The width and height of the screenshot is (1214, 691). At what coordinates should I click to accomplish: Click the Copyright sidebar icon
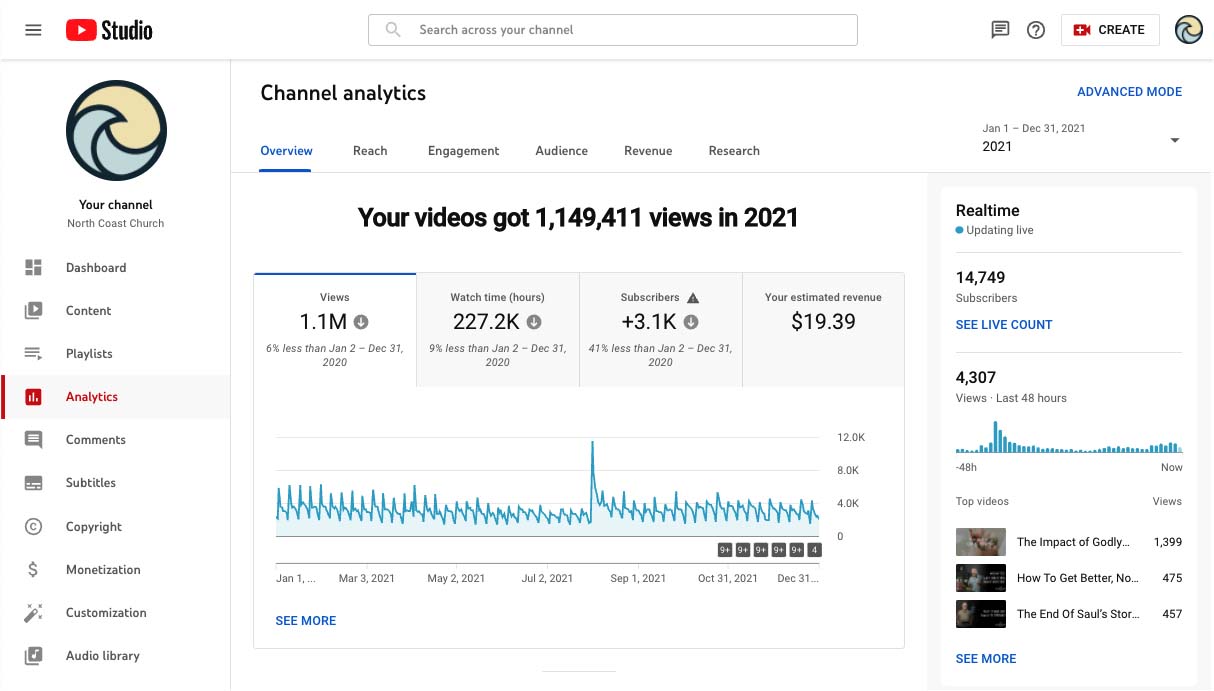[33, 526]
